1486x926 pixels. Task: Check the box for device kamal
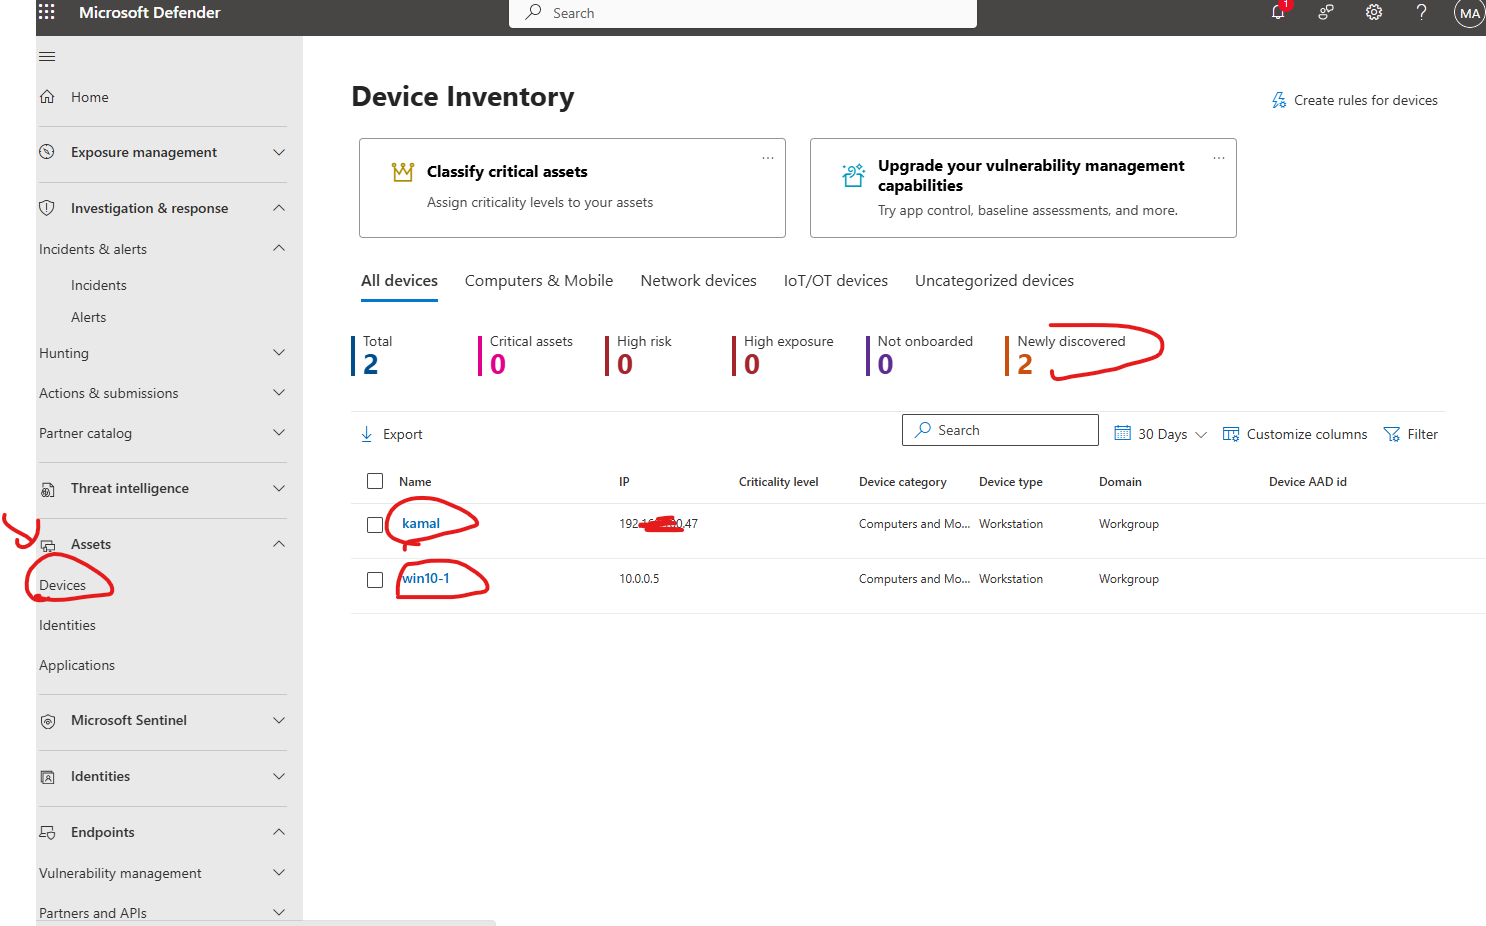375,525
